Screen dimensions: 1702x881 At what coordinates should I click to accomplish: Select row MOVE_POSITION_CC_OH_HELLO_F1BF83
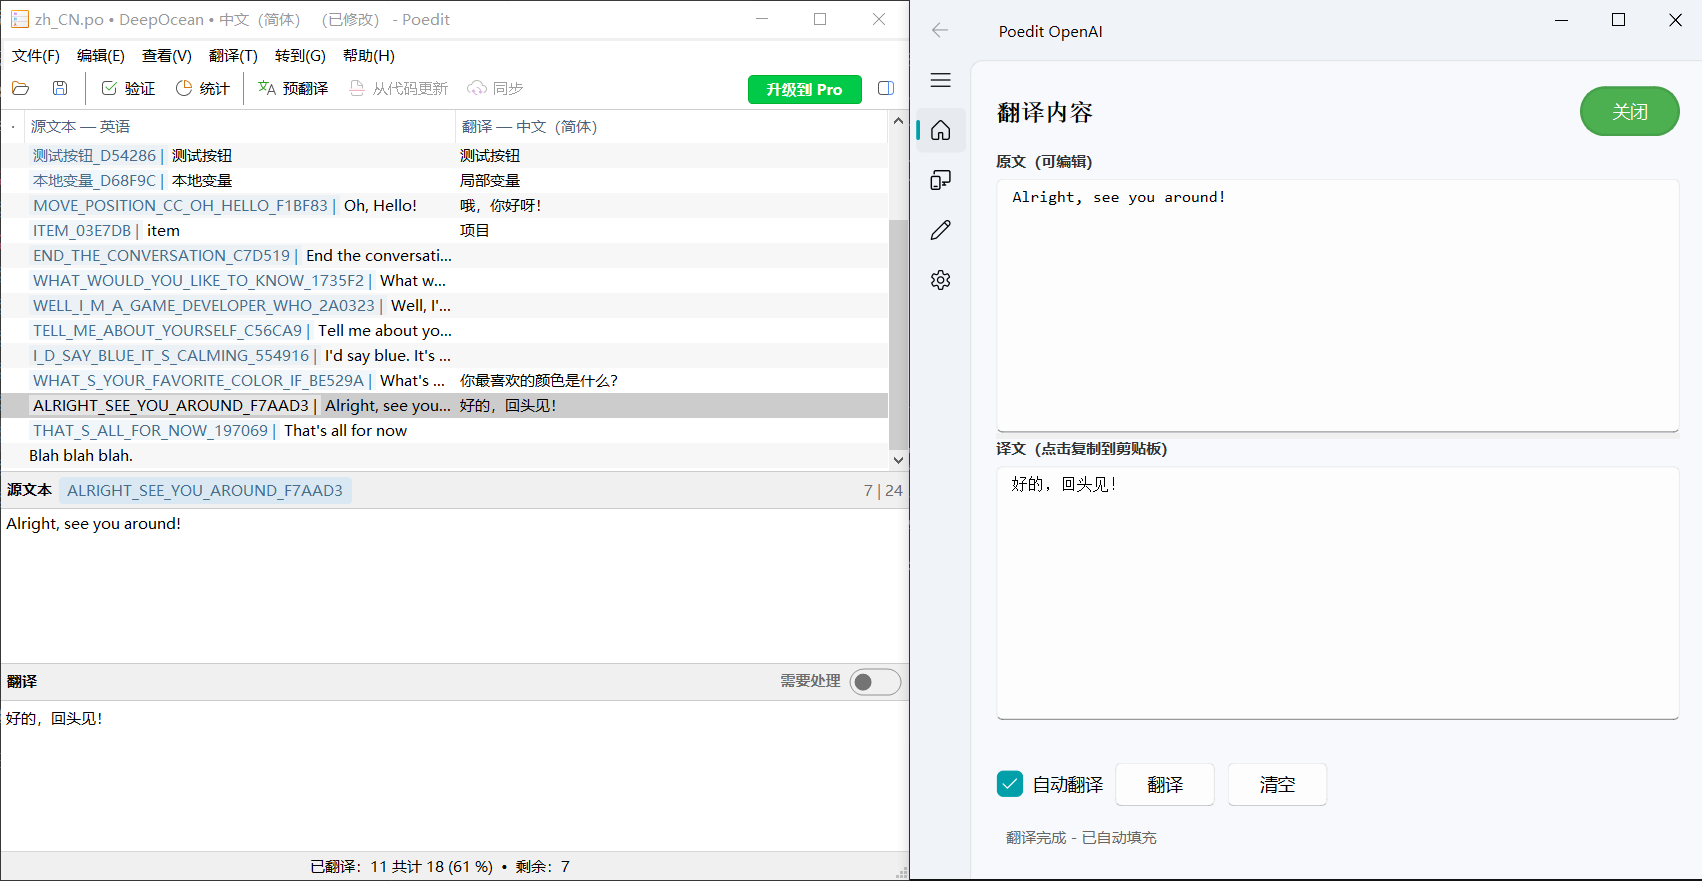point(444,205)
